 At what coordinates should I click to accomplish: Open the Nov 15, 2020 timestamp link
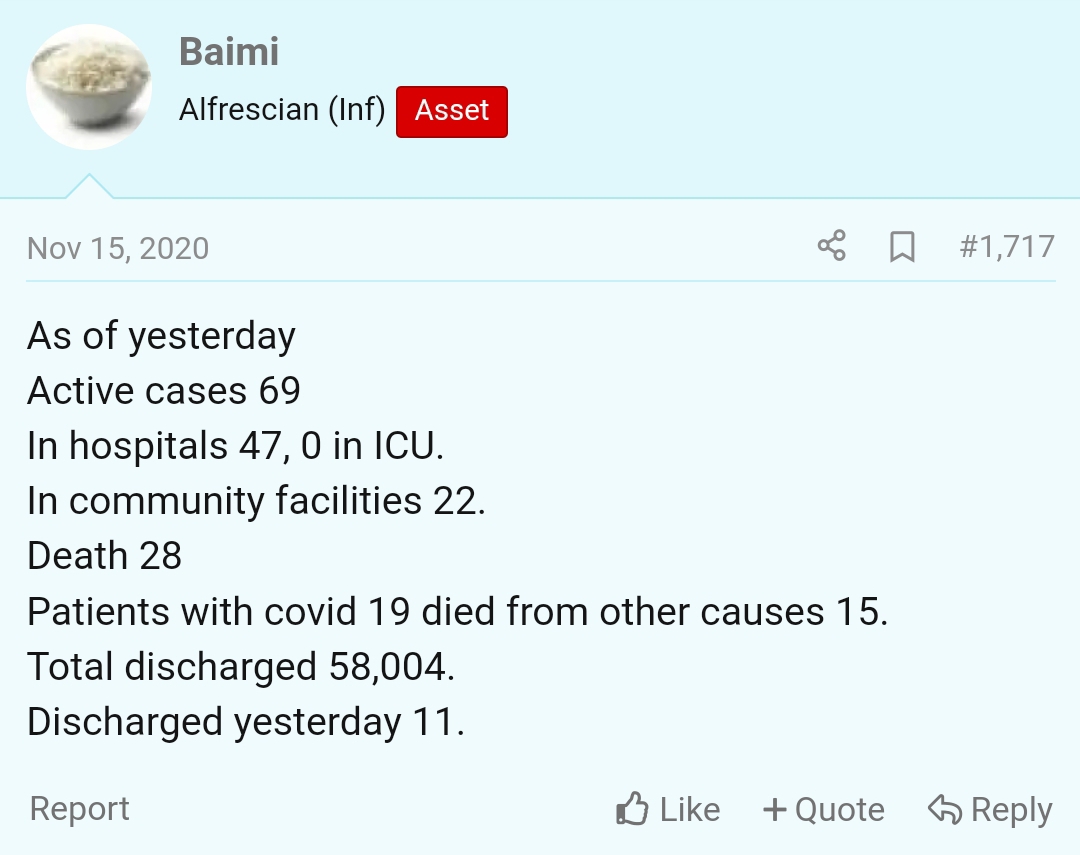[x=118, y=248]
